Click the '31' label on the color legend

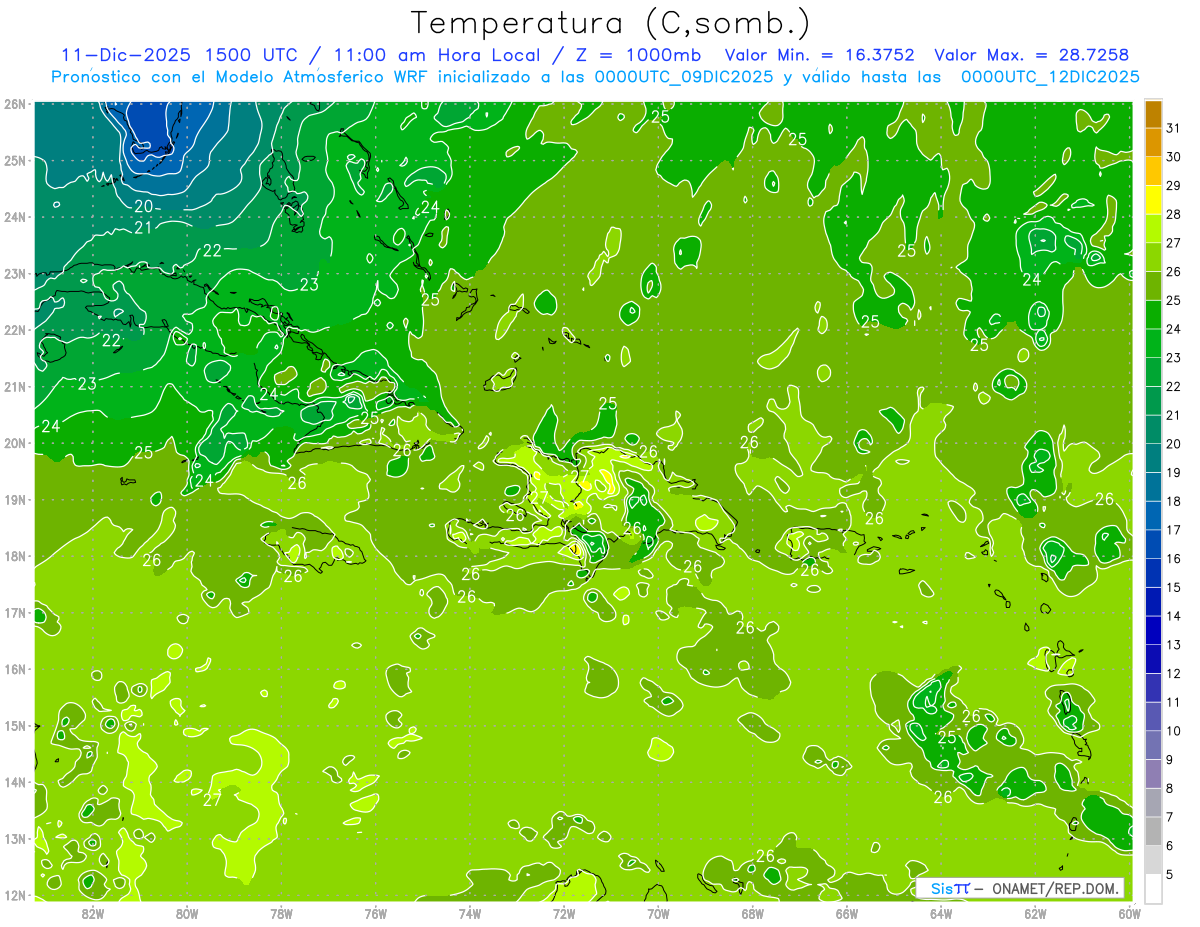1173,129
